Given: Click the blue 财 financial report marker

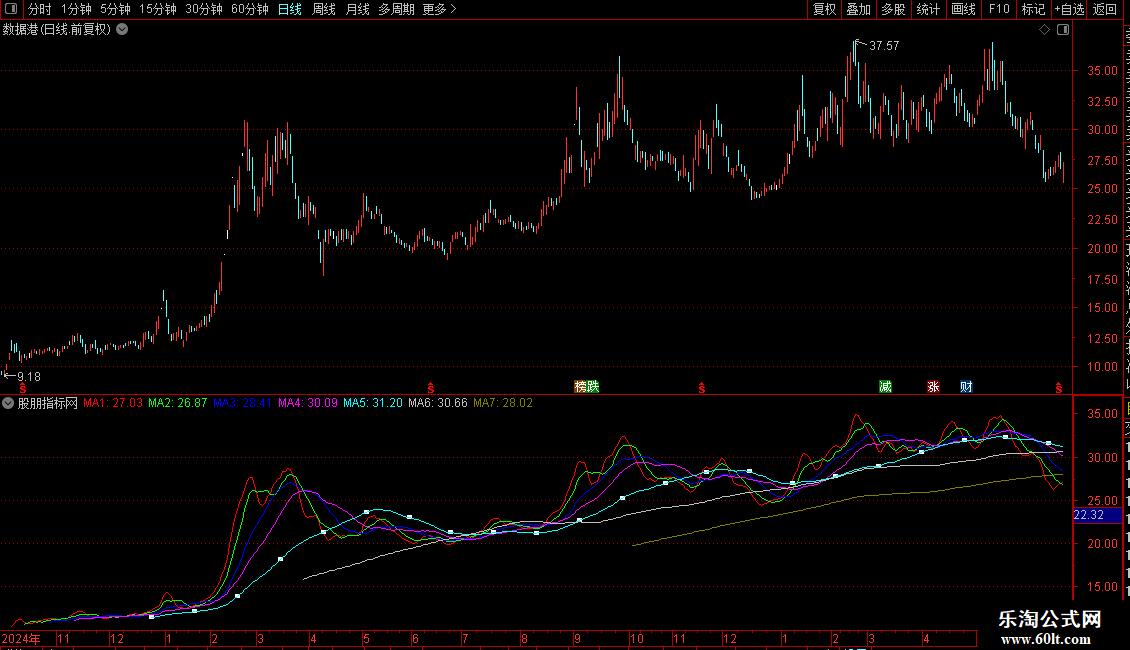Looking at the screenshot, I should click(x=966, y=387).
